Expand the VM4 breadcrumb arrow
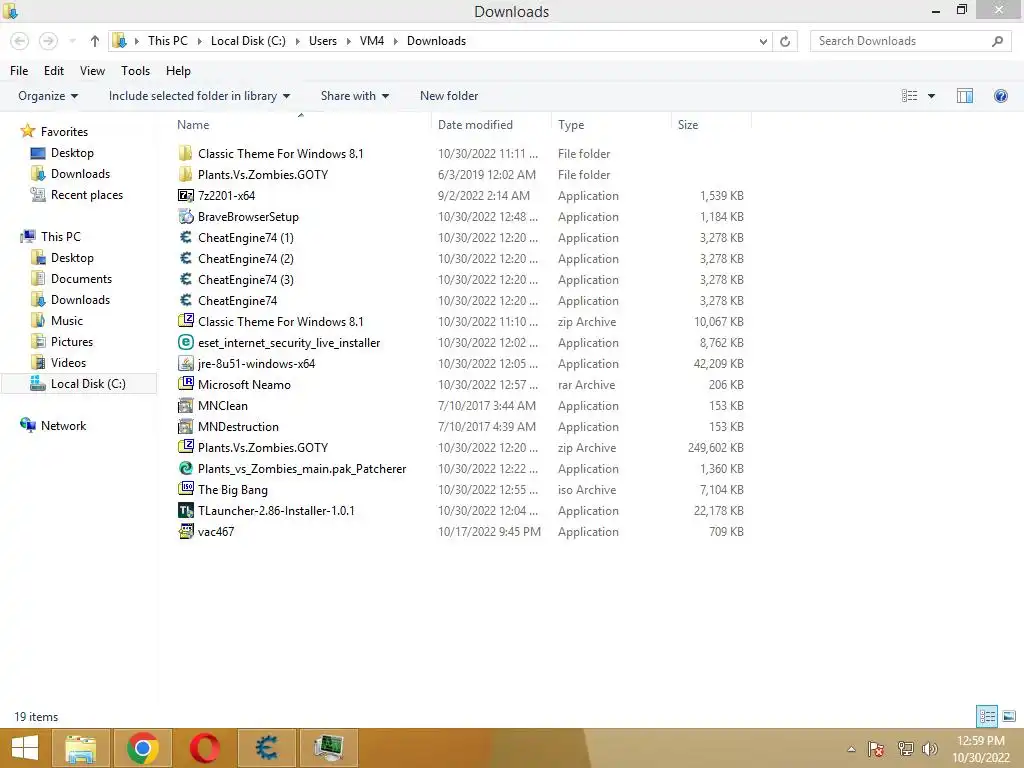 point(396,41)
